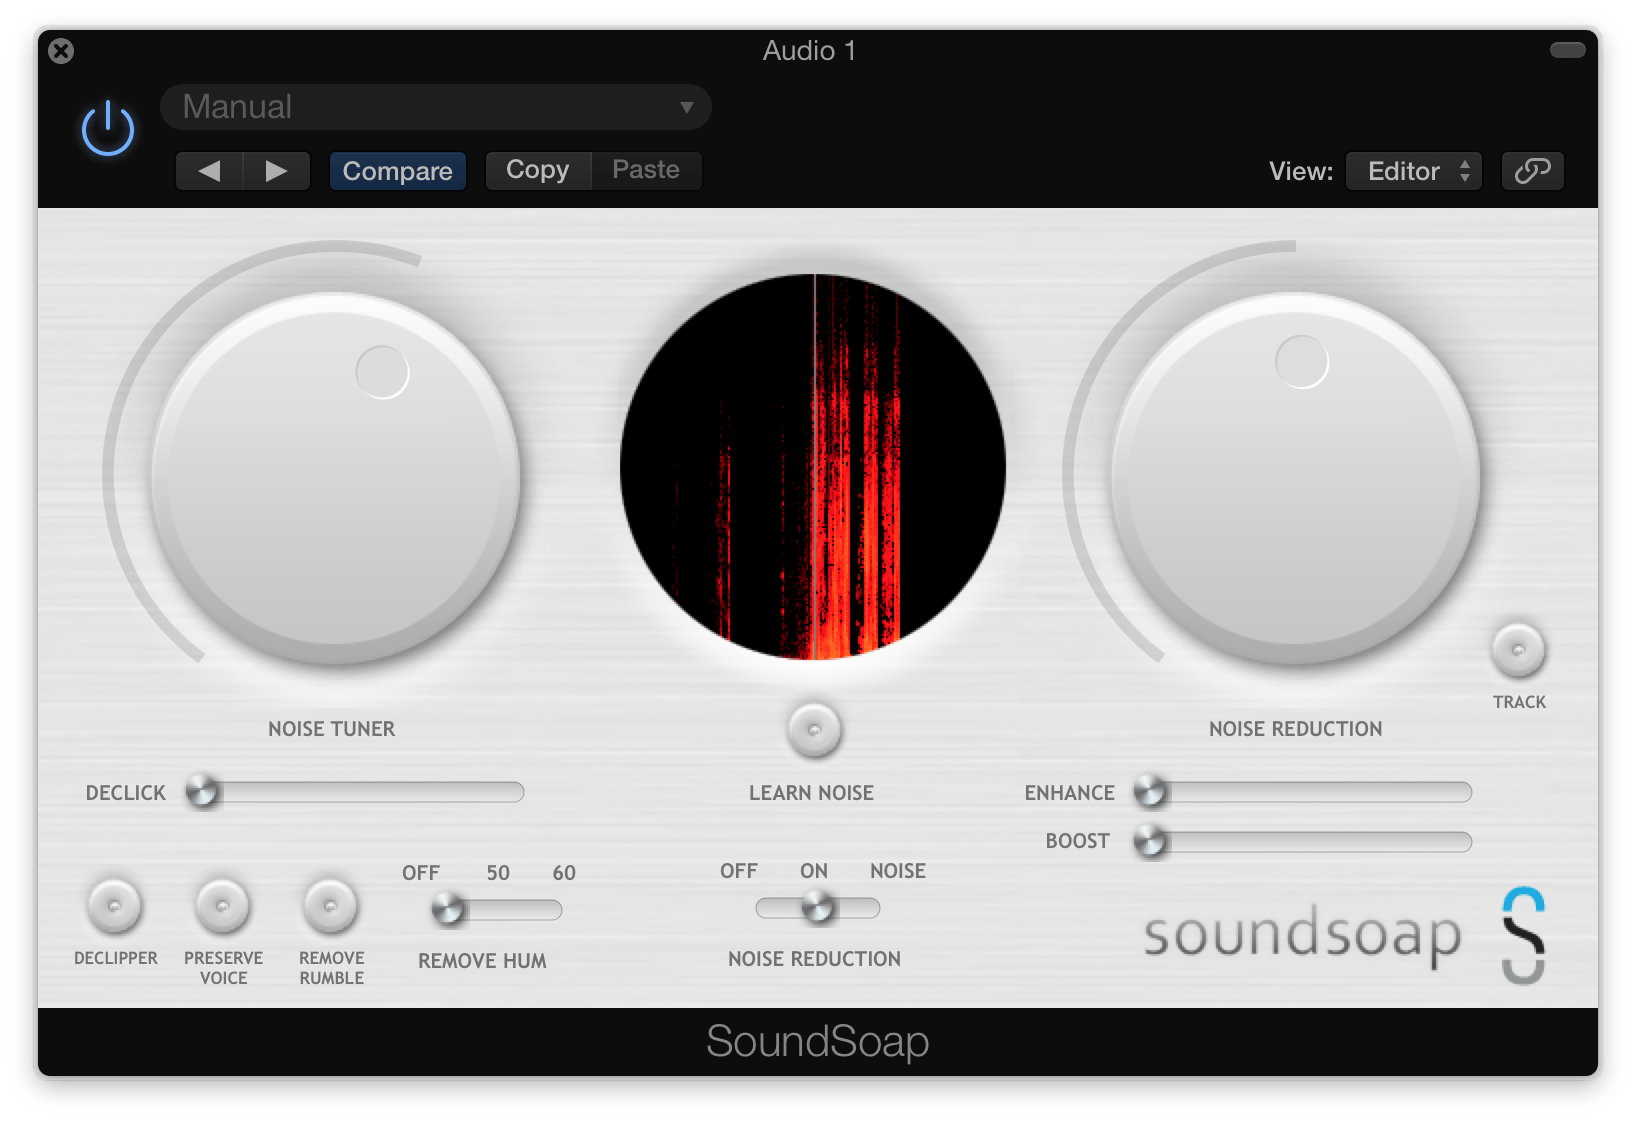Viewport: 1636px width, 1122px height.
Task: Click the Copy button
Action: 538,170
